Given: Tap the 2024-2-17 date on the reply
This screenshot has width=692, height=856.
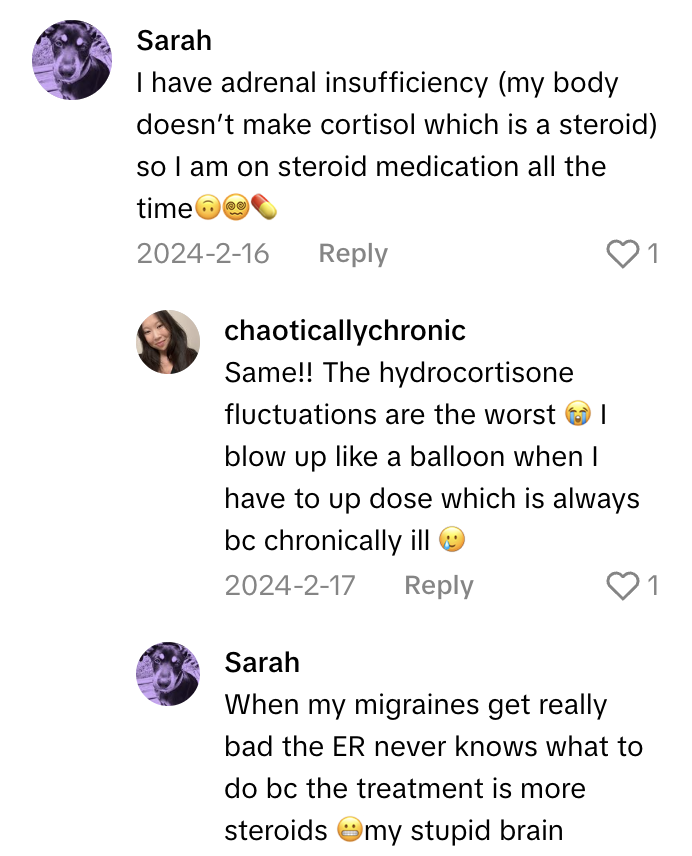Looking at the screenshot, I should point(289,585).
